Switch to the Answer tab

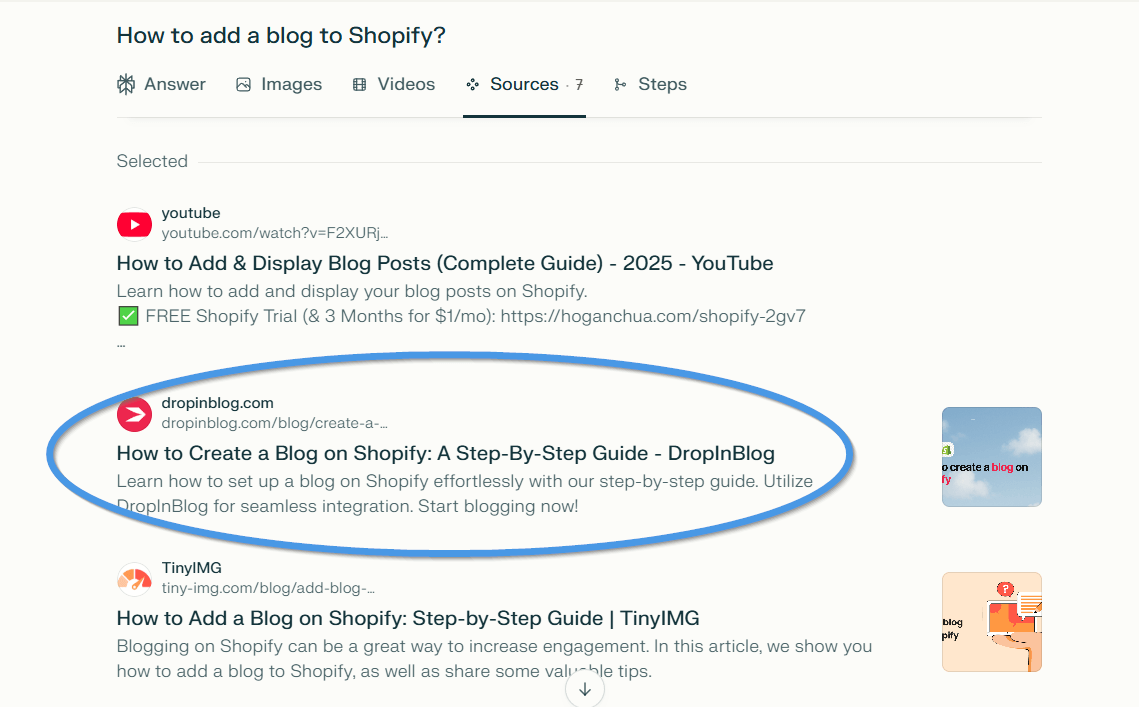point(174,85)
